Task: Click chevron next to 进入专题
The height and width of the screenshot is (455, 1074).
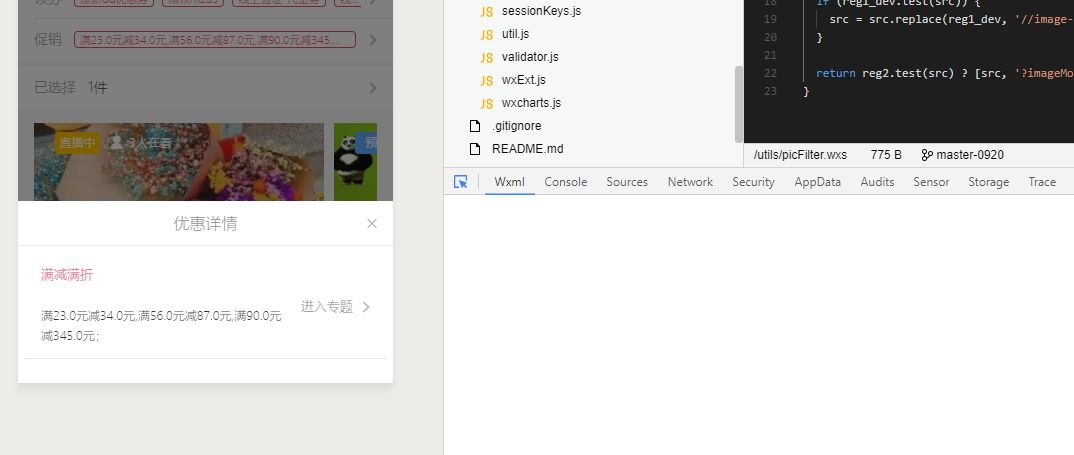Action: pyautogui.click(x=366, y=307)
